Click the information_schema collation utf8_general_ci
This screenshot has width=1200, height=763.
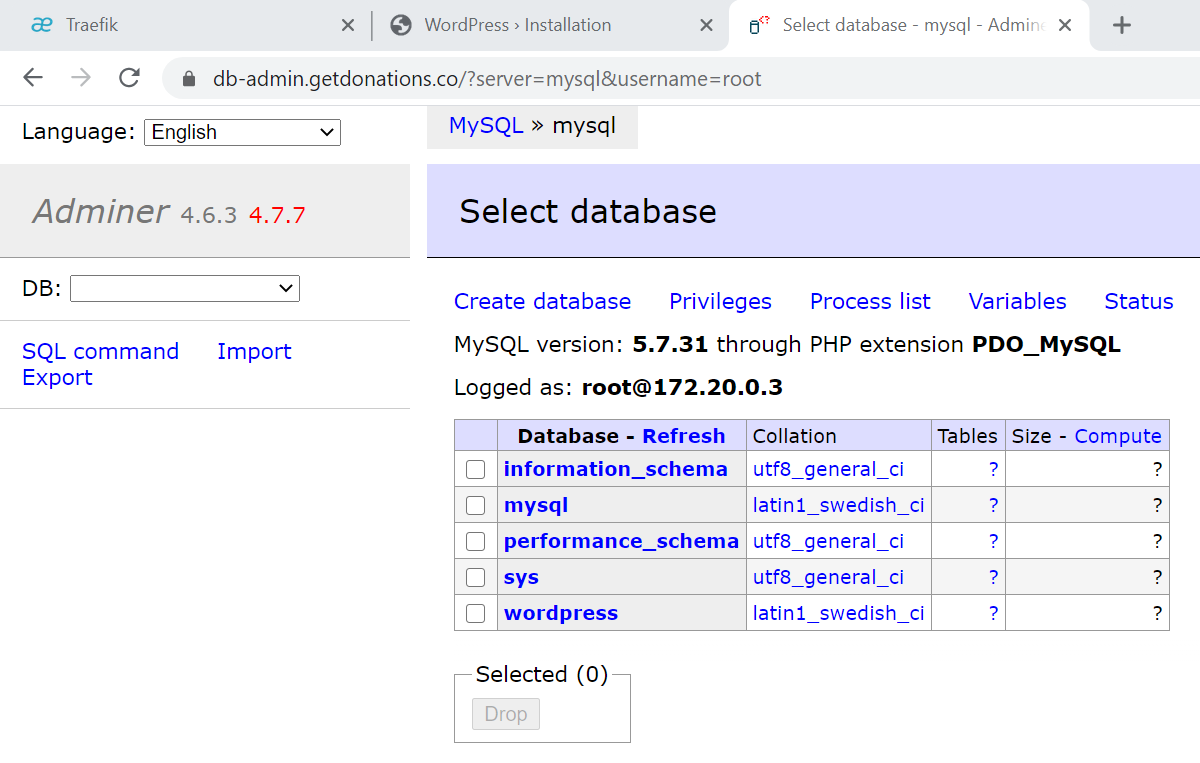point(828,469)
